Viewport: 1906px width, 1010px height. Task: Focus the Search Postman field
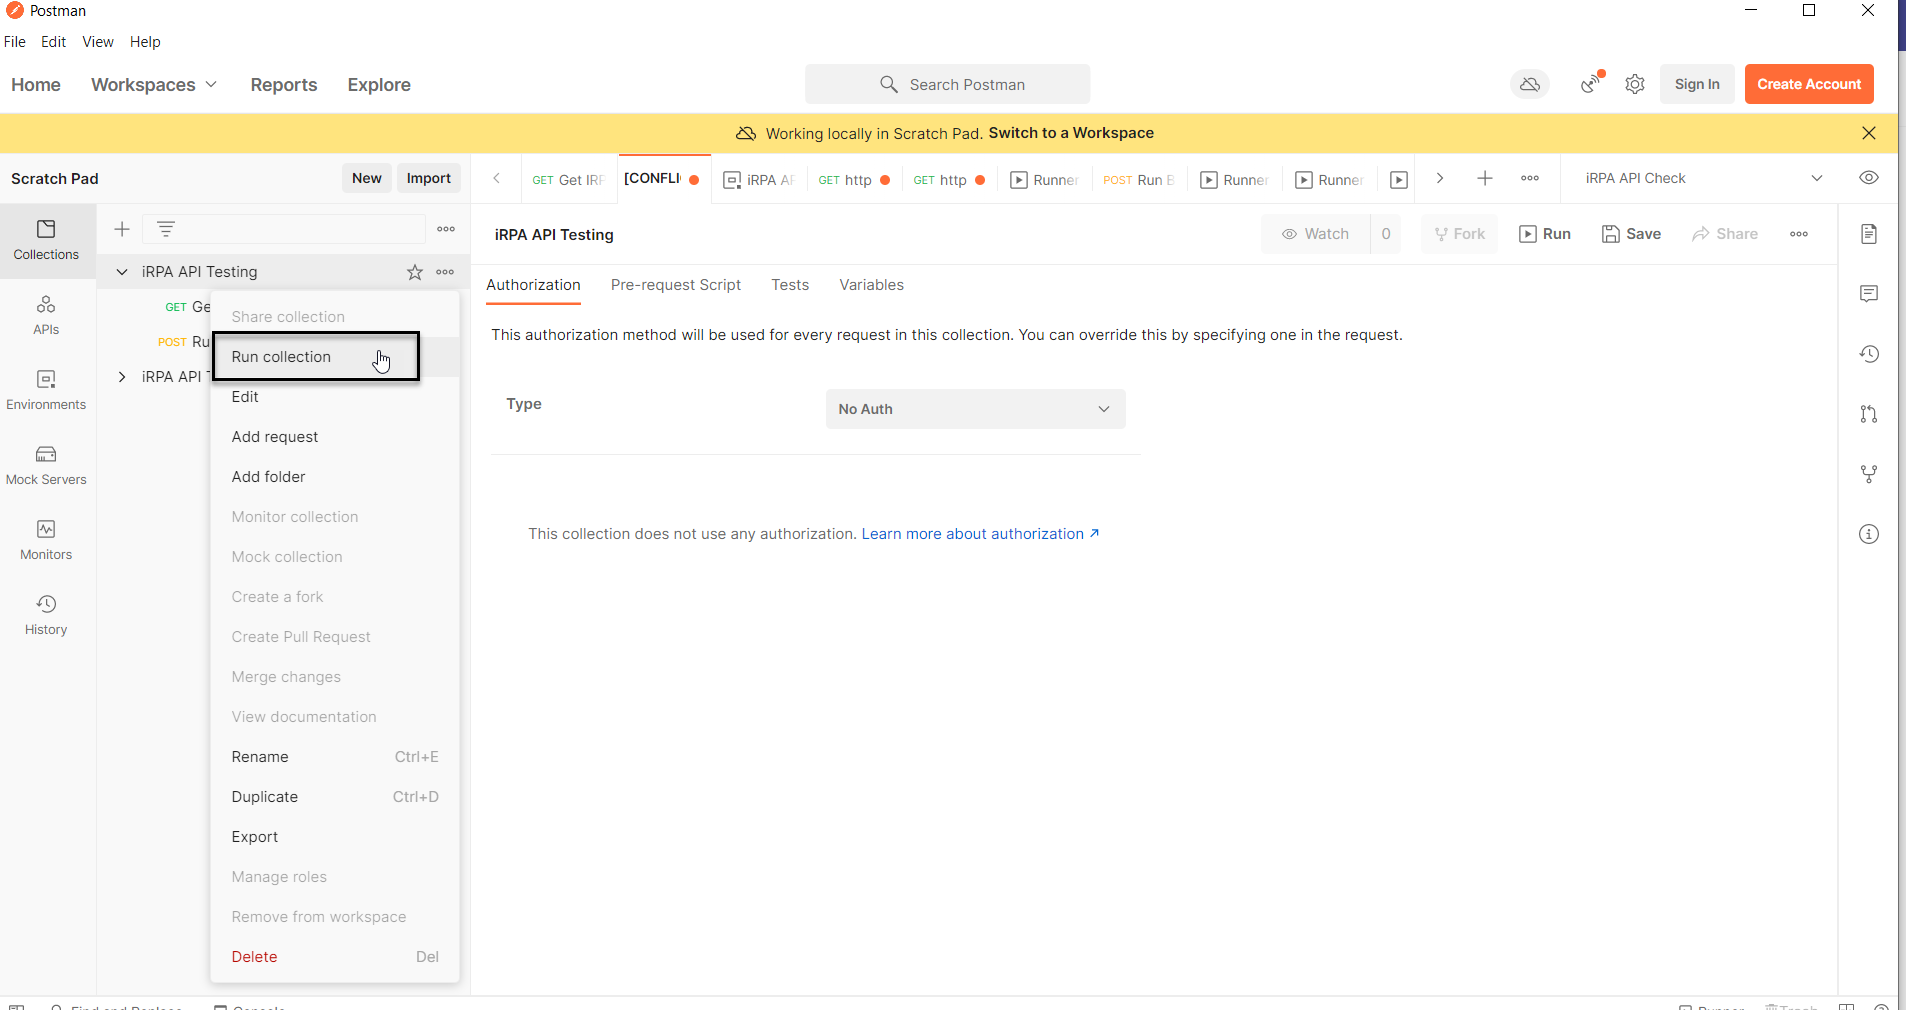coord(947,84)
